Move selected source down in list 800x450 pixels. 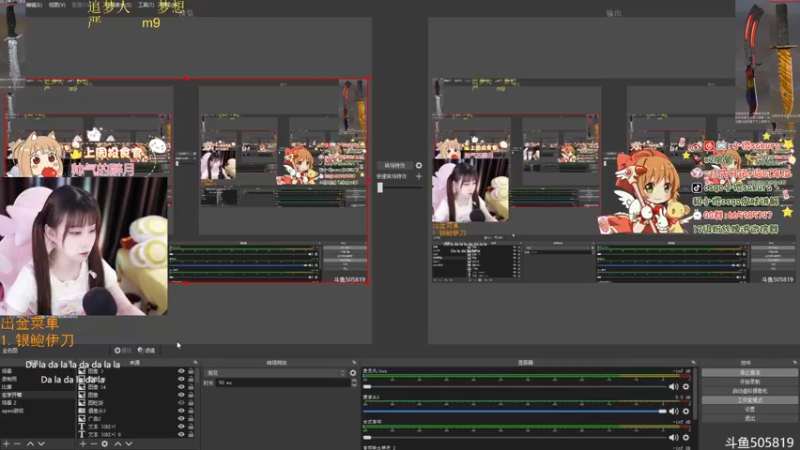click(x=129, y=444)
